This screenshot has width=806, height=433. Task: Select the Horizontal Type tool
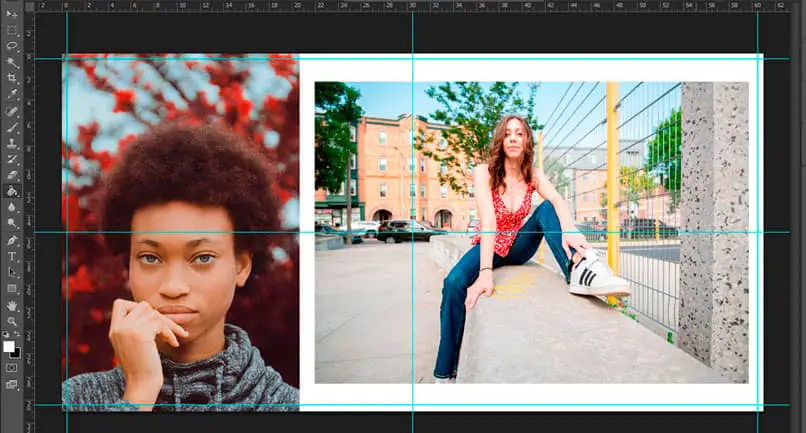coord(12,256)
